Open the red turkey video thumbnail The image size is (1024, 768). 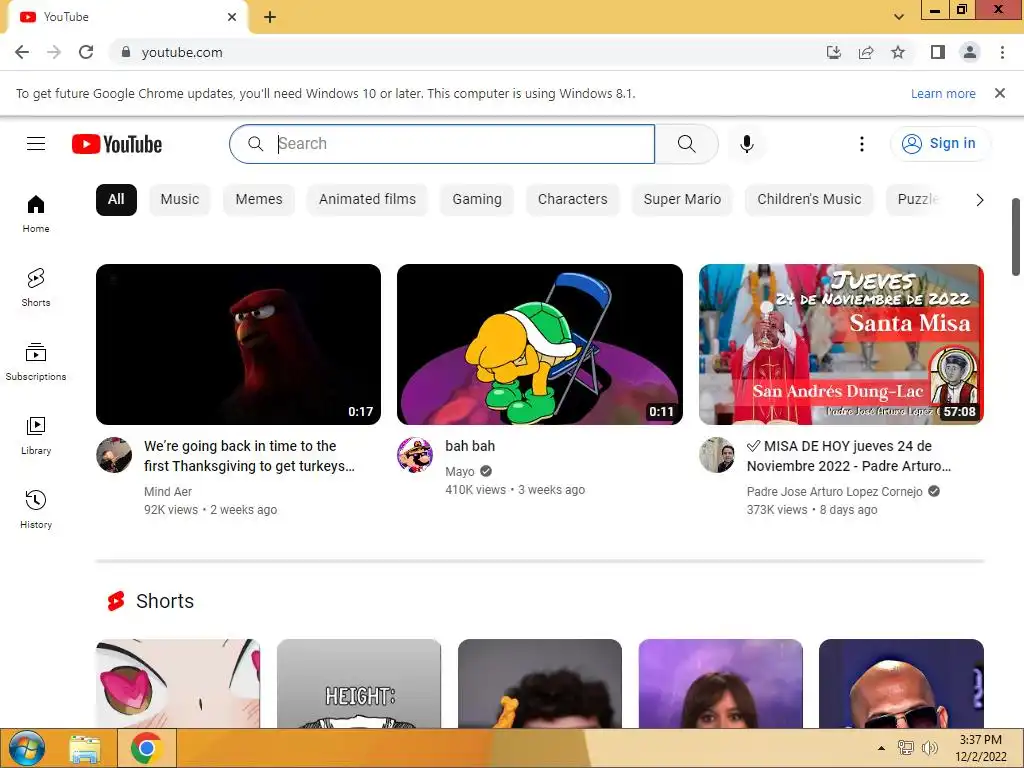click(x=238, y=344)
